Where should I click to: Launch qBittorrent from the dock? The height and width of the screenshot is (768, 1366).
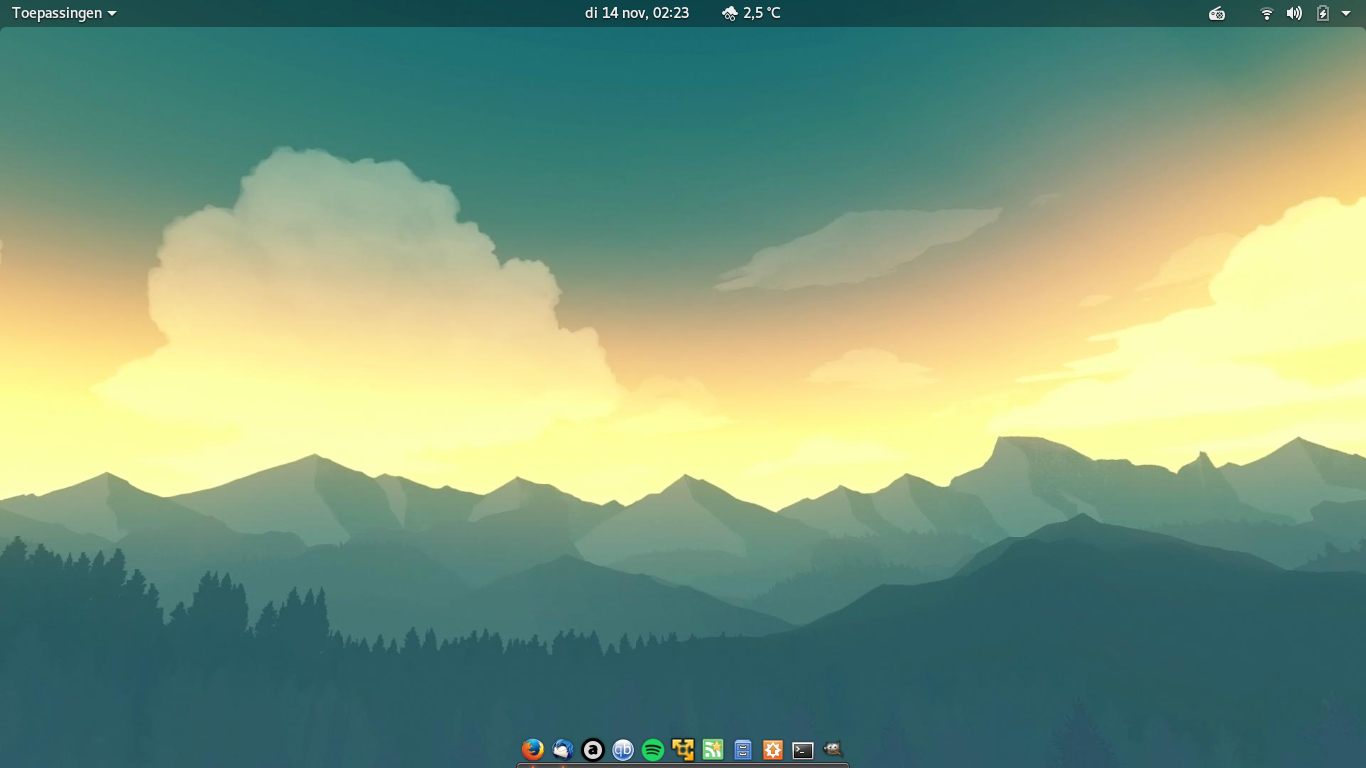click(623, 749)
